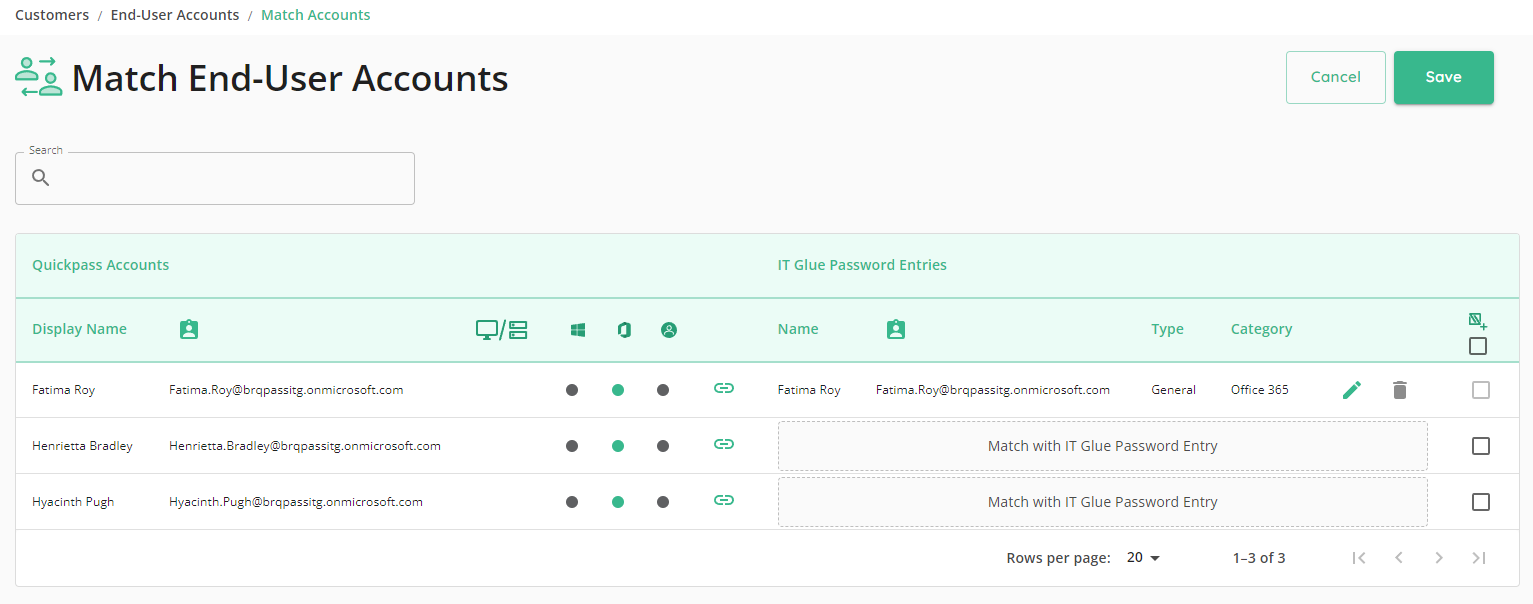
Task: Click Henrietta Bradley's grey Windows status dot
Action: tap(572, 446)
